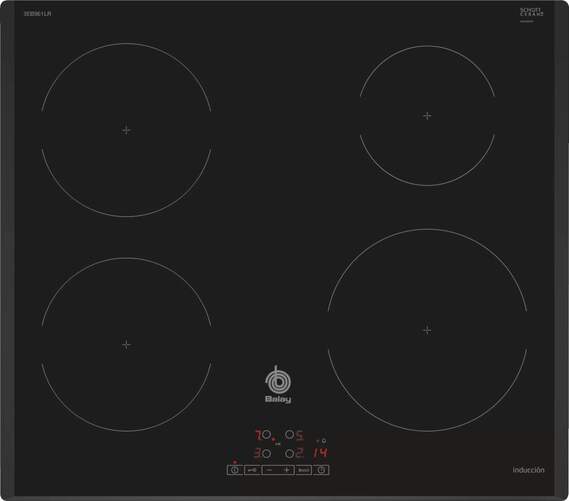Click the Balay spiral logo

278,380
